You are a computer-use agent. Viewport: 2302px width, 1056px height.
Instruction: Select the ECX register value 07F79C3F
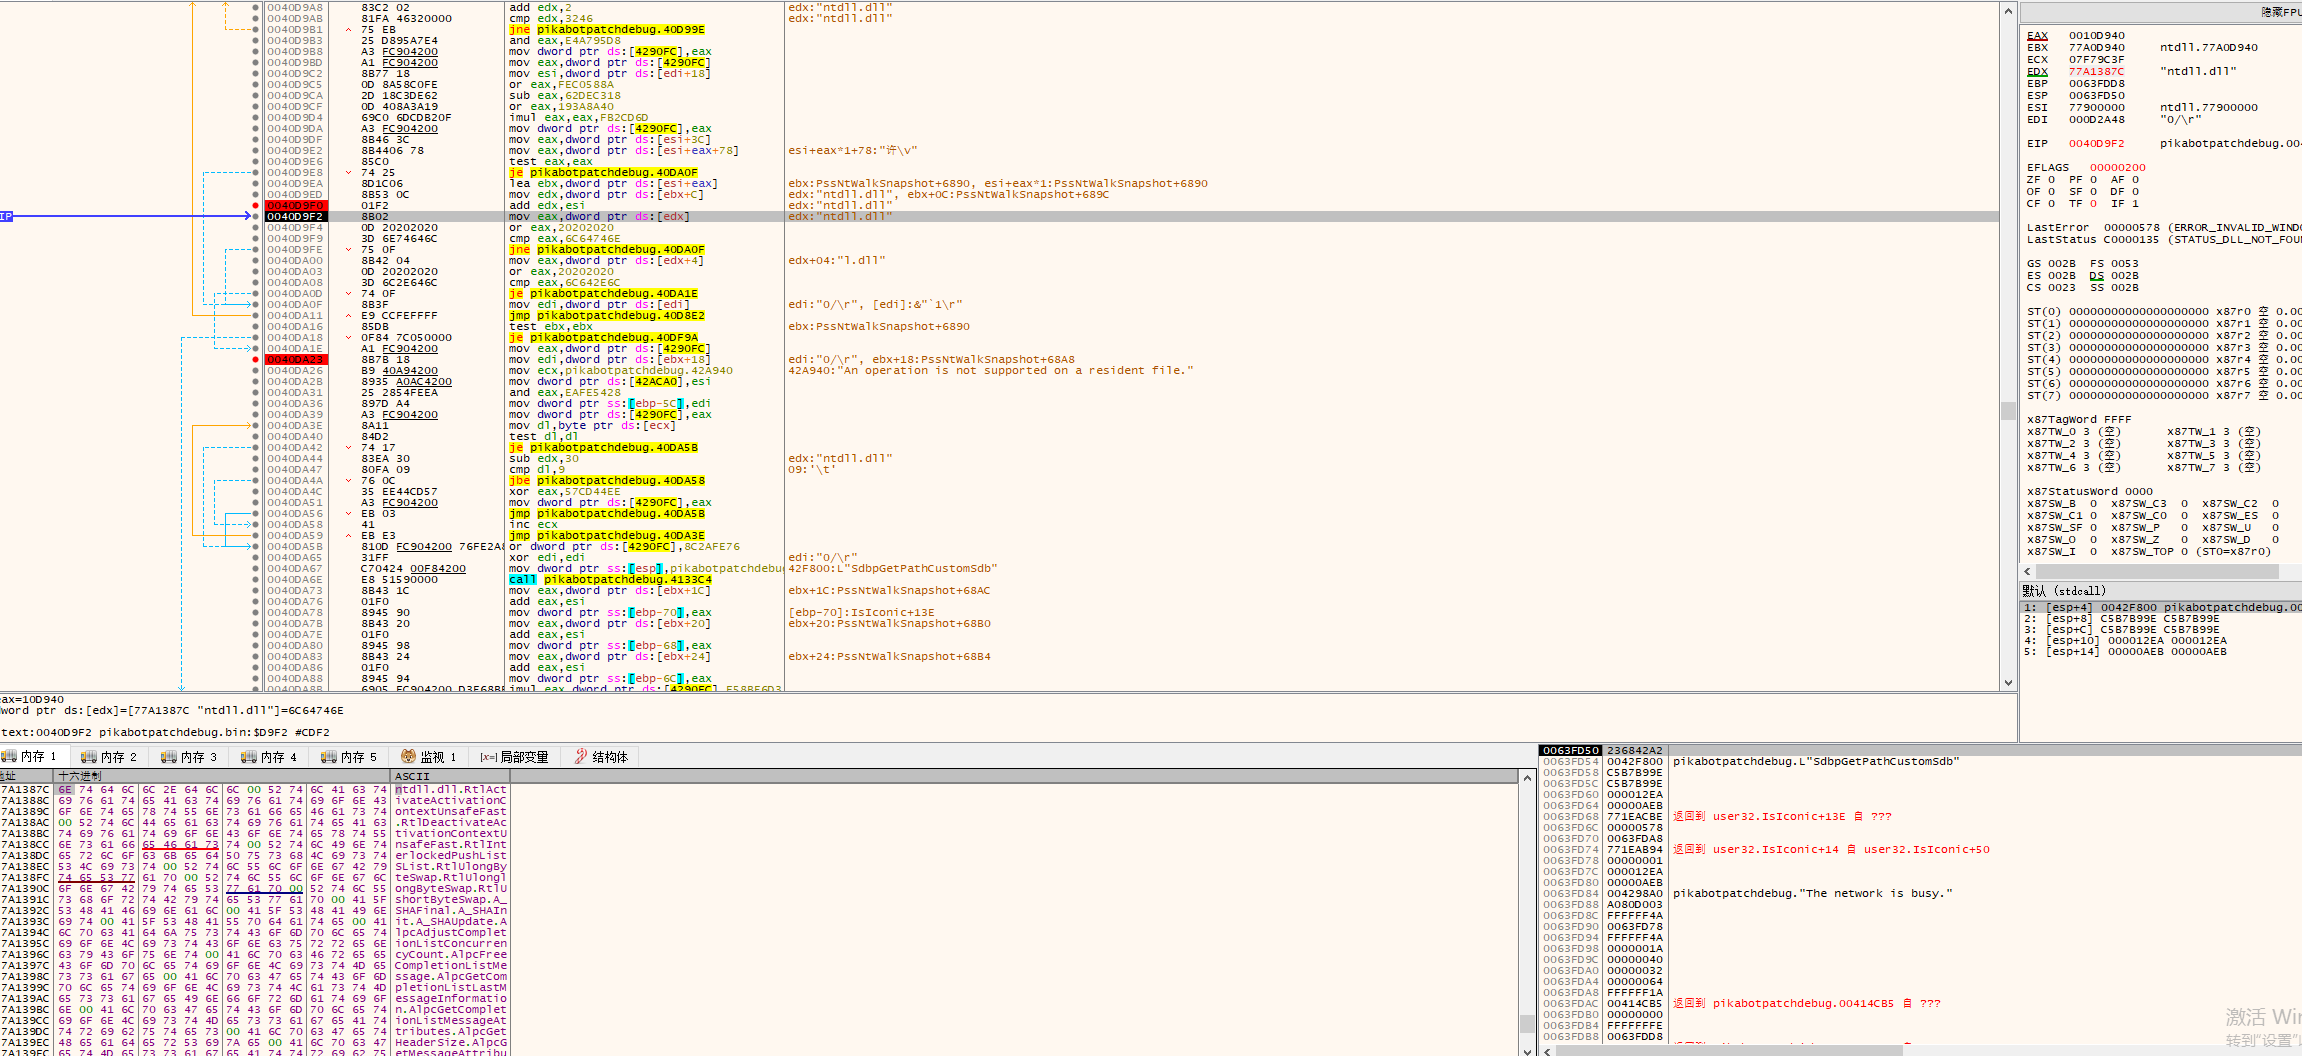coord(2097,59)
